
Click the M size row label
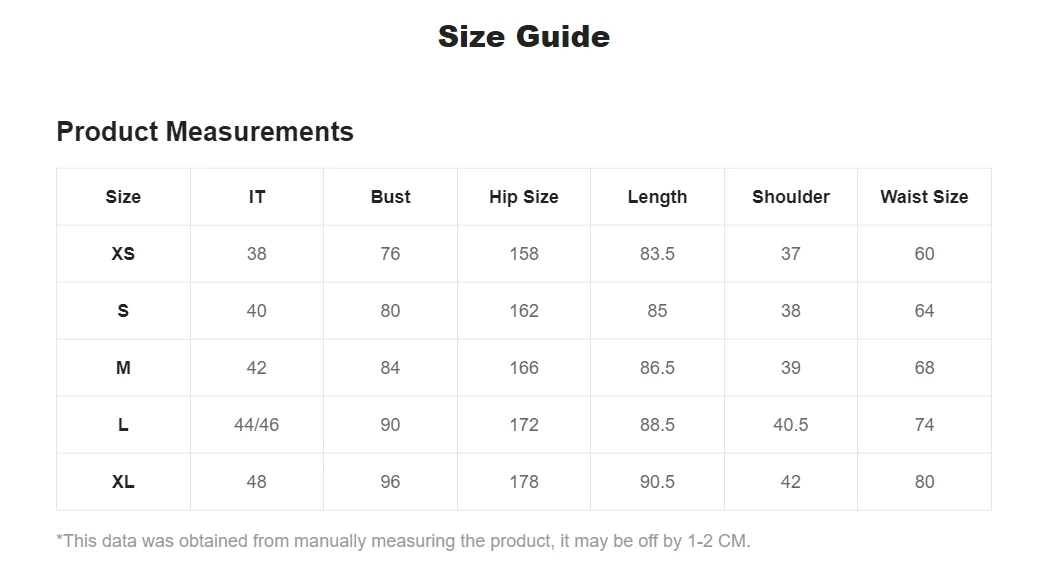tap(123, 368)
